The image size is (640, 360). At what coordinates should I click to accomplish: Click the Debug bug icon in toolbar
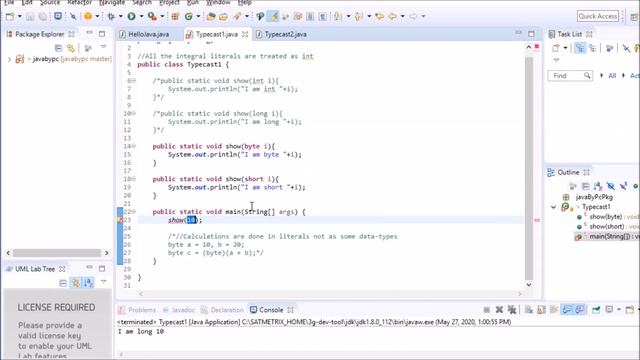[111, 16]
